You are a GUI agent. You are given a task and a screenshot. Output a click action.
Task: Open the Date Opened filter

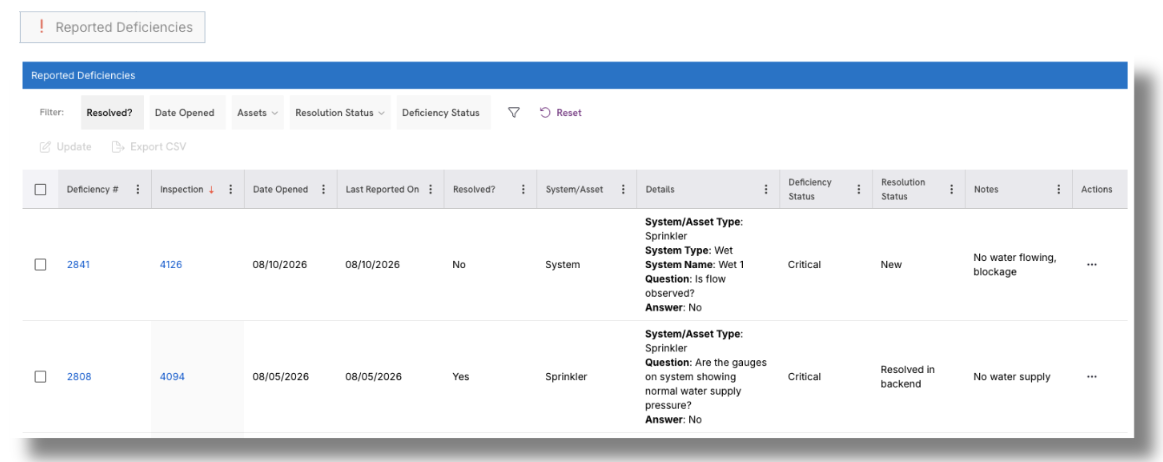click(185, 113)
